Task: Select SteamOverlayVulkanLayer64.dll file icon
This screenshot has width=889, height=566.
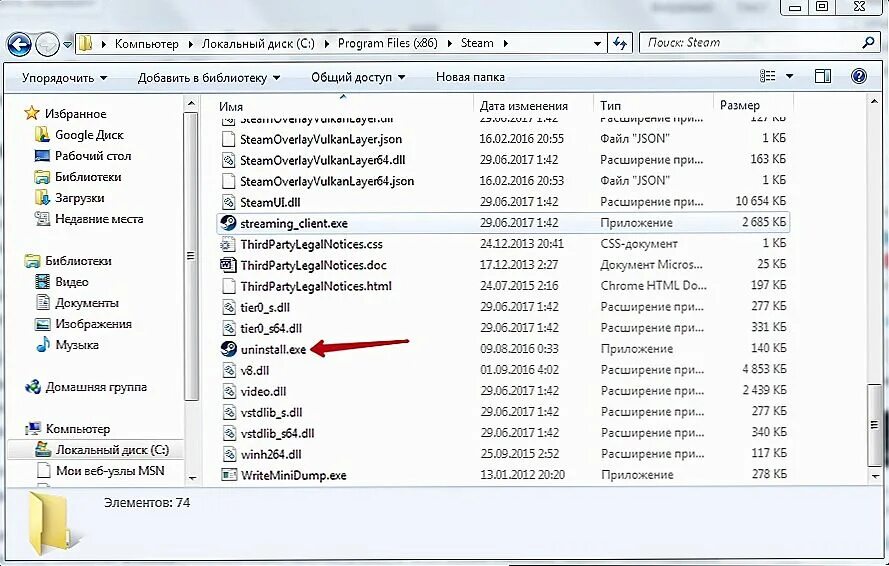Action: [x=228, y=160]
